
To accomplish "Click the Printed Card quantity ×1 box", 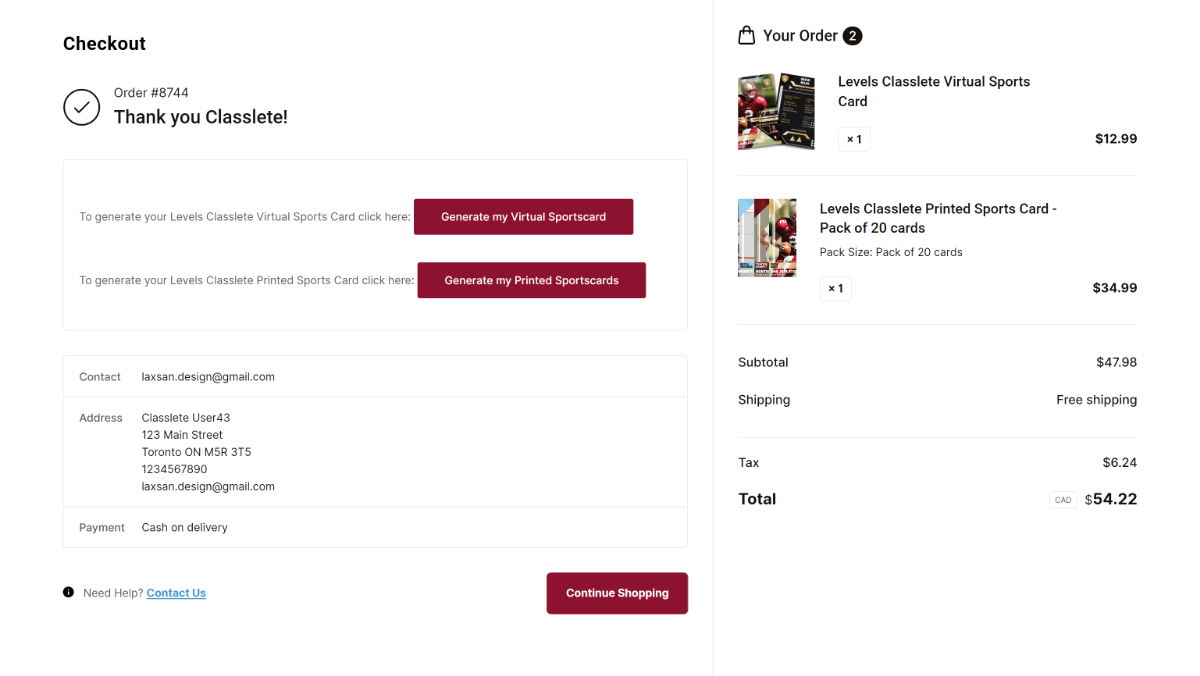I will click(835, 288).
